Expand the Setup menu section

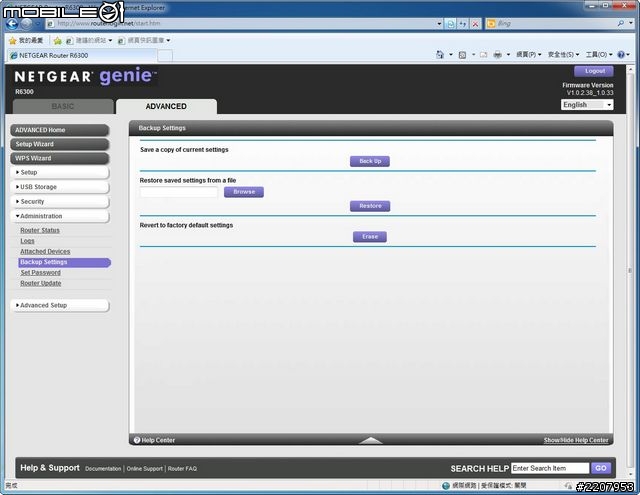(60, 173)
